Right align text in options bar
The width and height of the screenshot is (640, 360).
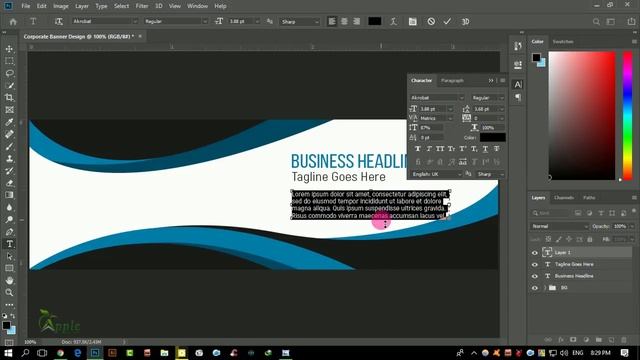(x=356, y=22)
